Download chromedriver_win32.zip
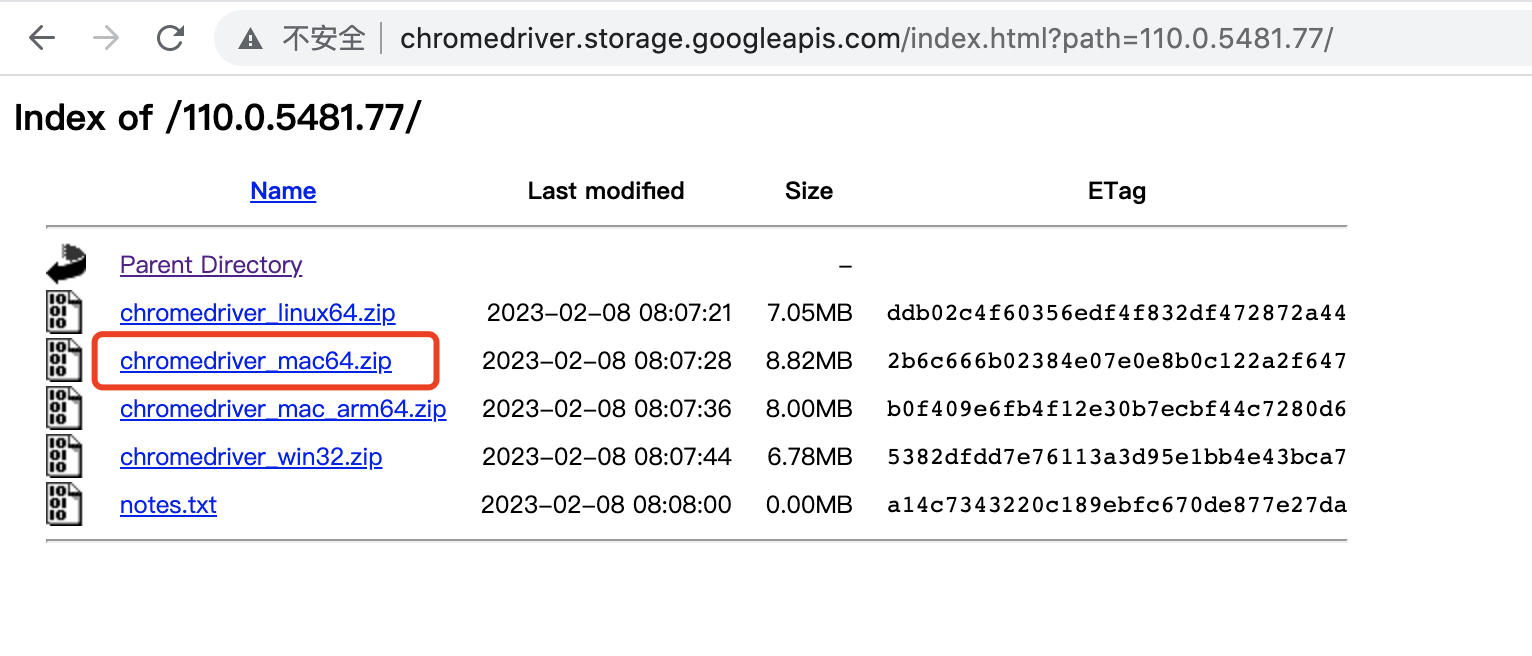Image resolution: width=1532 pixels, height=656 pixels. click(251, 457)
